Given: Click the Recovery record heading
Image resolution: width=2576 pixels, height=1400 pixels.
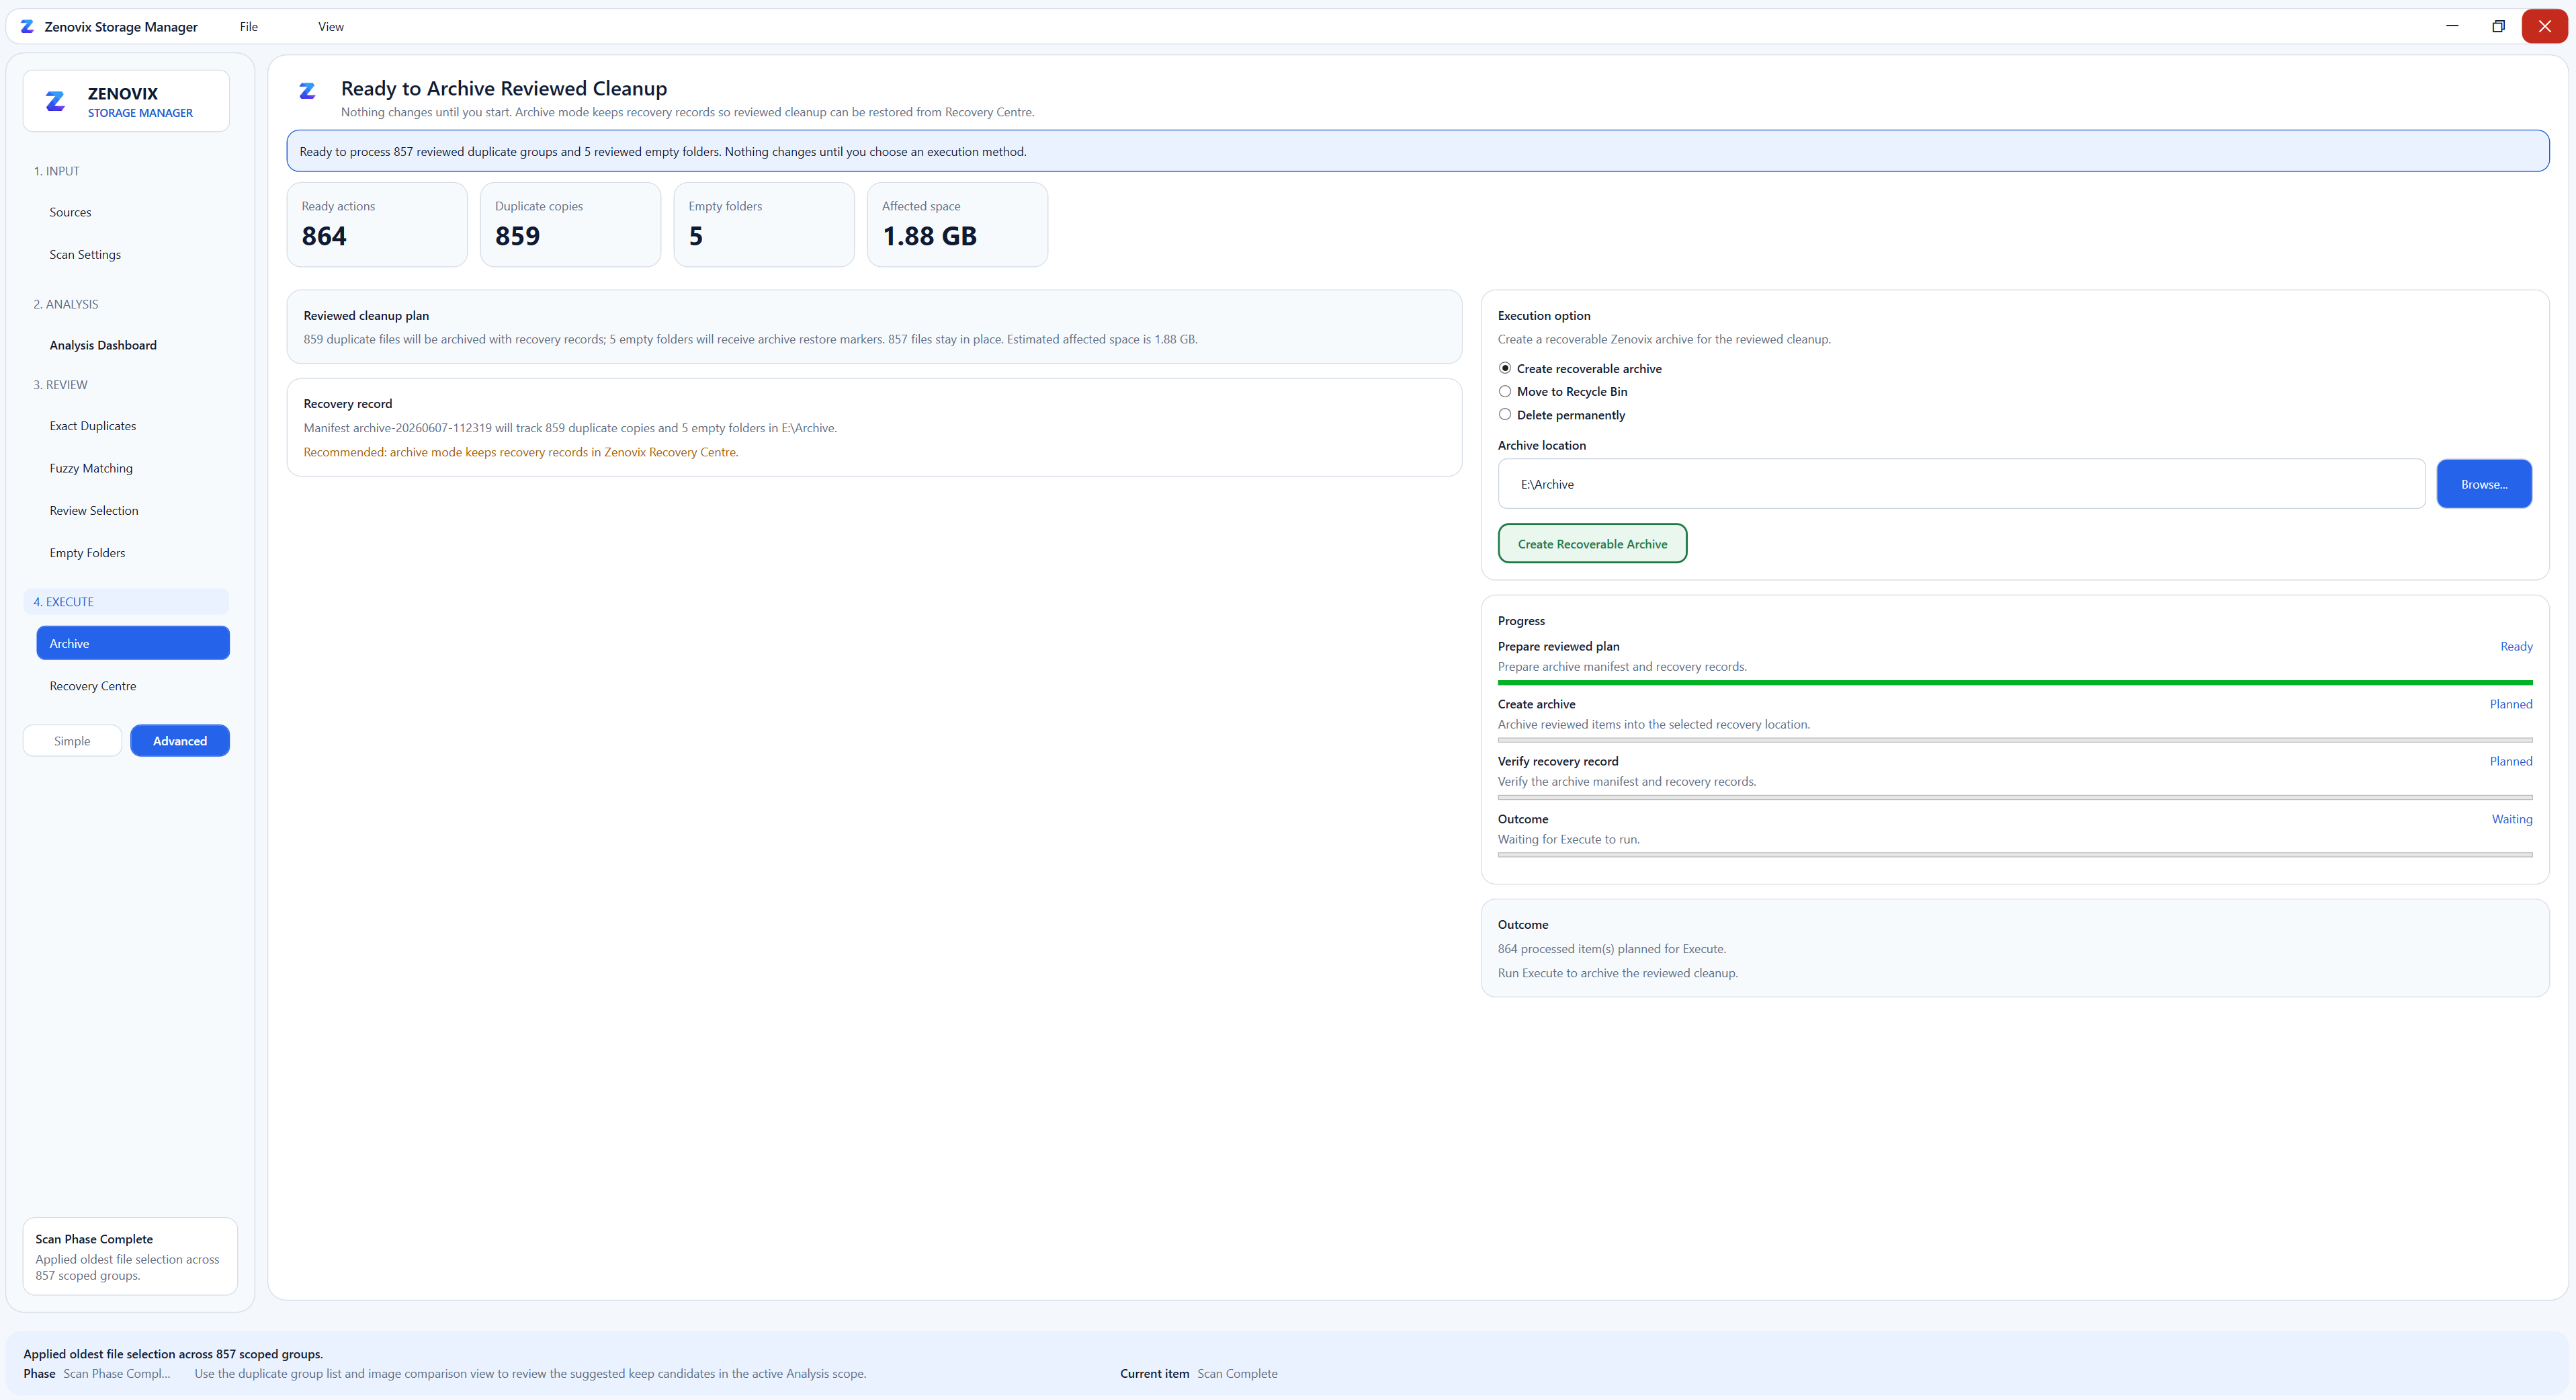Looking at the screenshot, I should click(348, 404).
